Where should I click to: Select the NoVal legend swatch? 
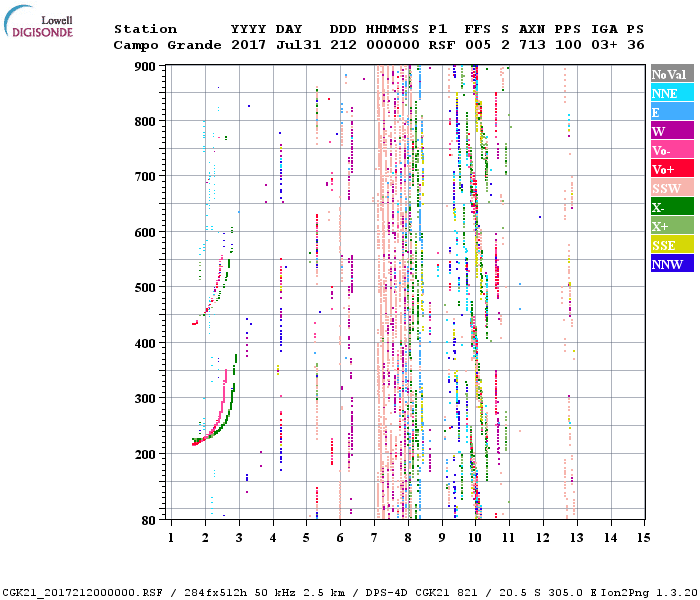(x=671, y=74)
